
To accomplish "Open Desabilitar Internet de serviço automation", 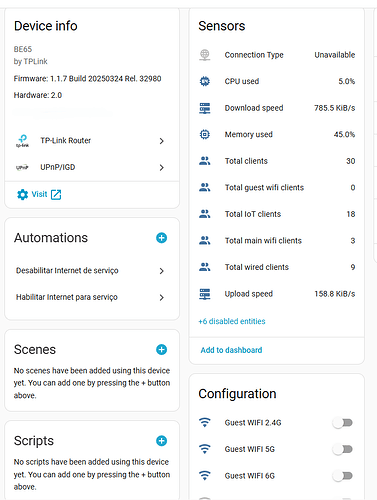I will [92, 271].
